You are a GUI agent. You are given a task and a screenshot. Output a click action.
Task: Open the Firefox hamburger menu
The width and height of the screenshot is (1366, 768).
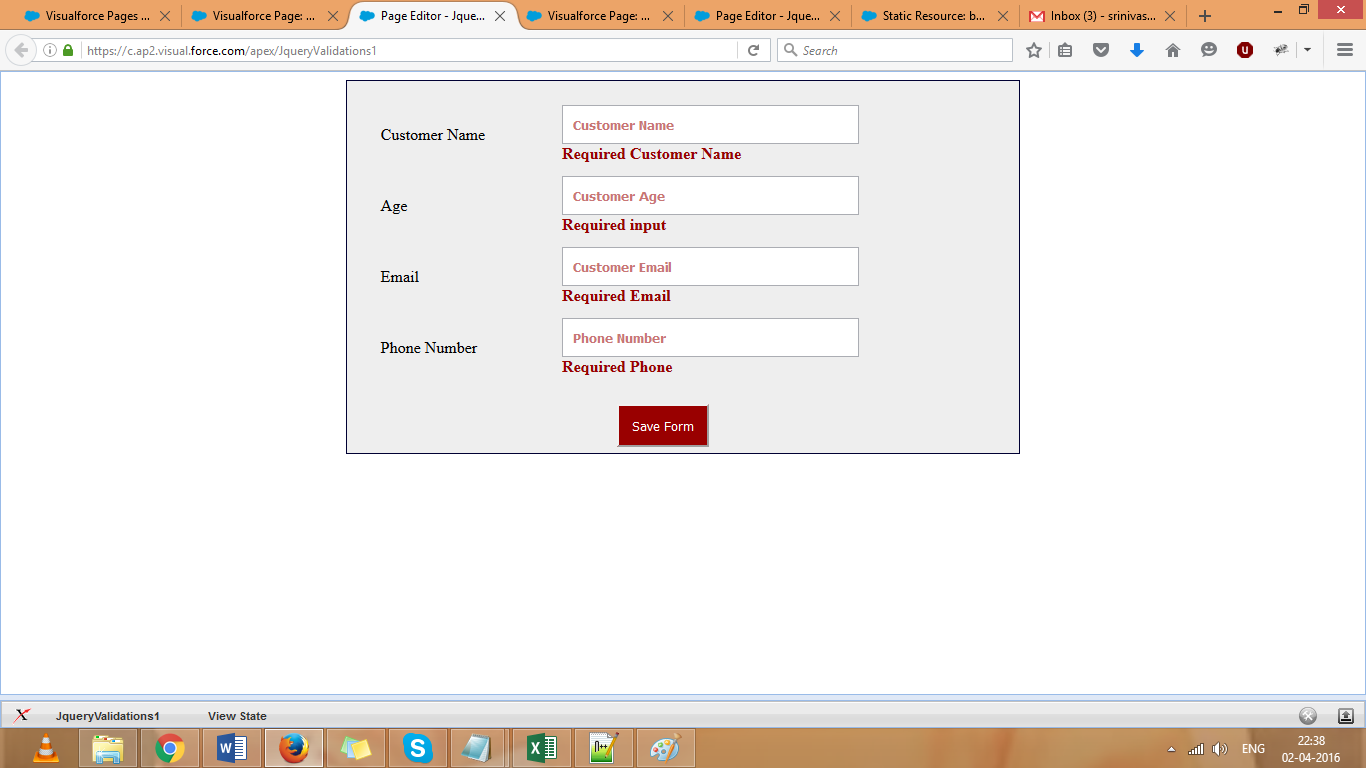point(1343,49)
